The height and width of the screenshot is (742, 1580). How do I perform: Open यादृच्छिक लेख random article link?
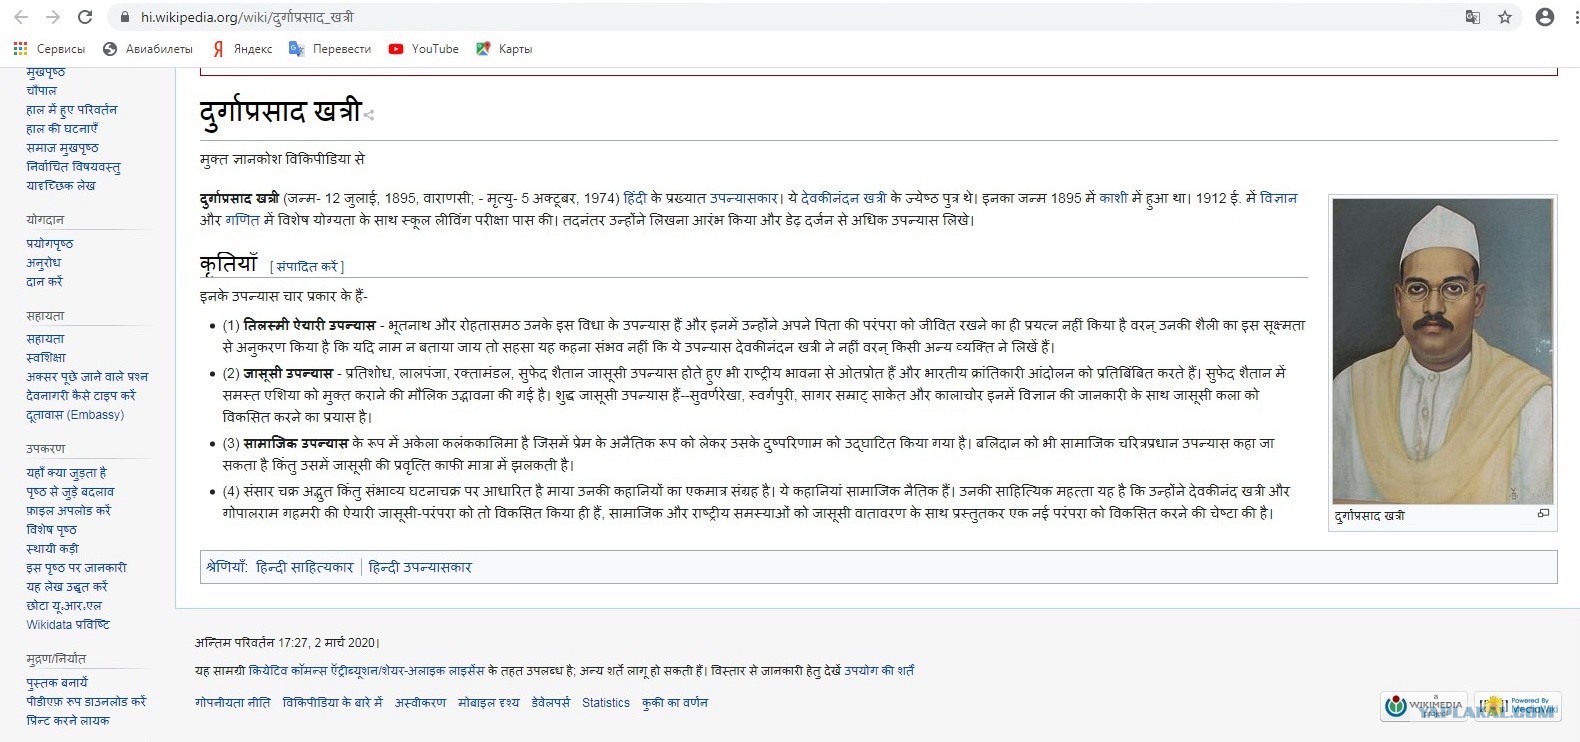coord(61,186)
